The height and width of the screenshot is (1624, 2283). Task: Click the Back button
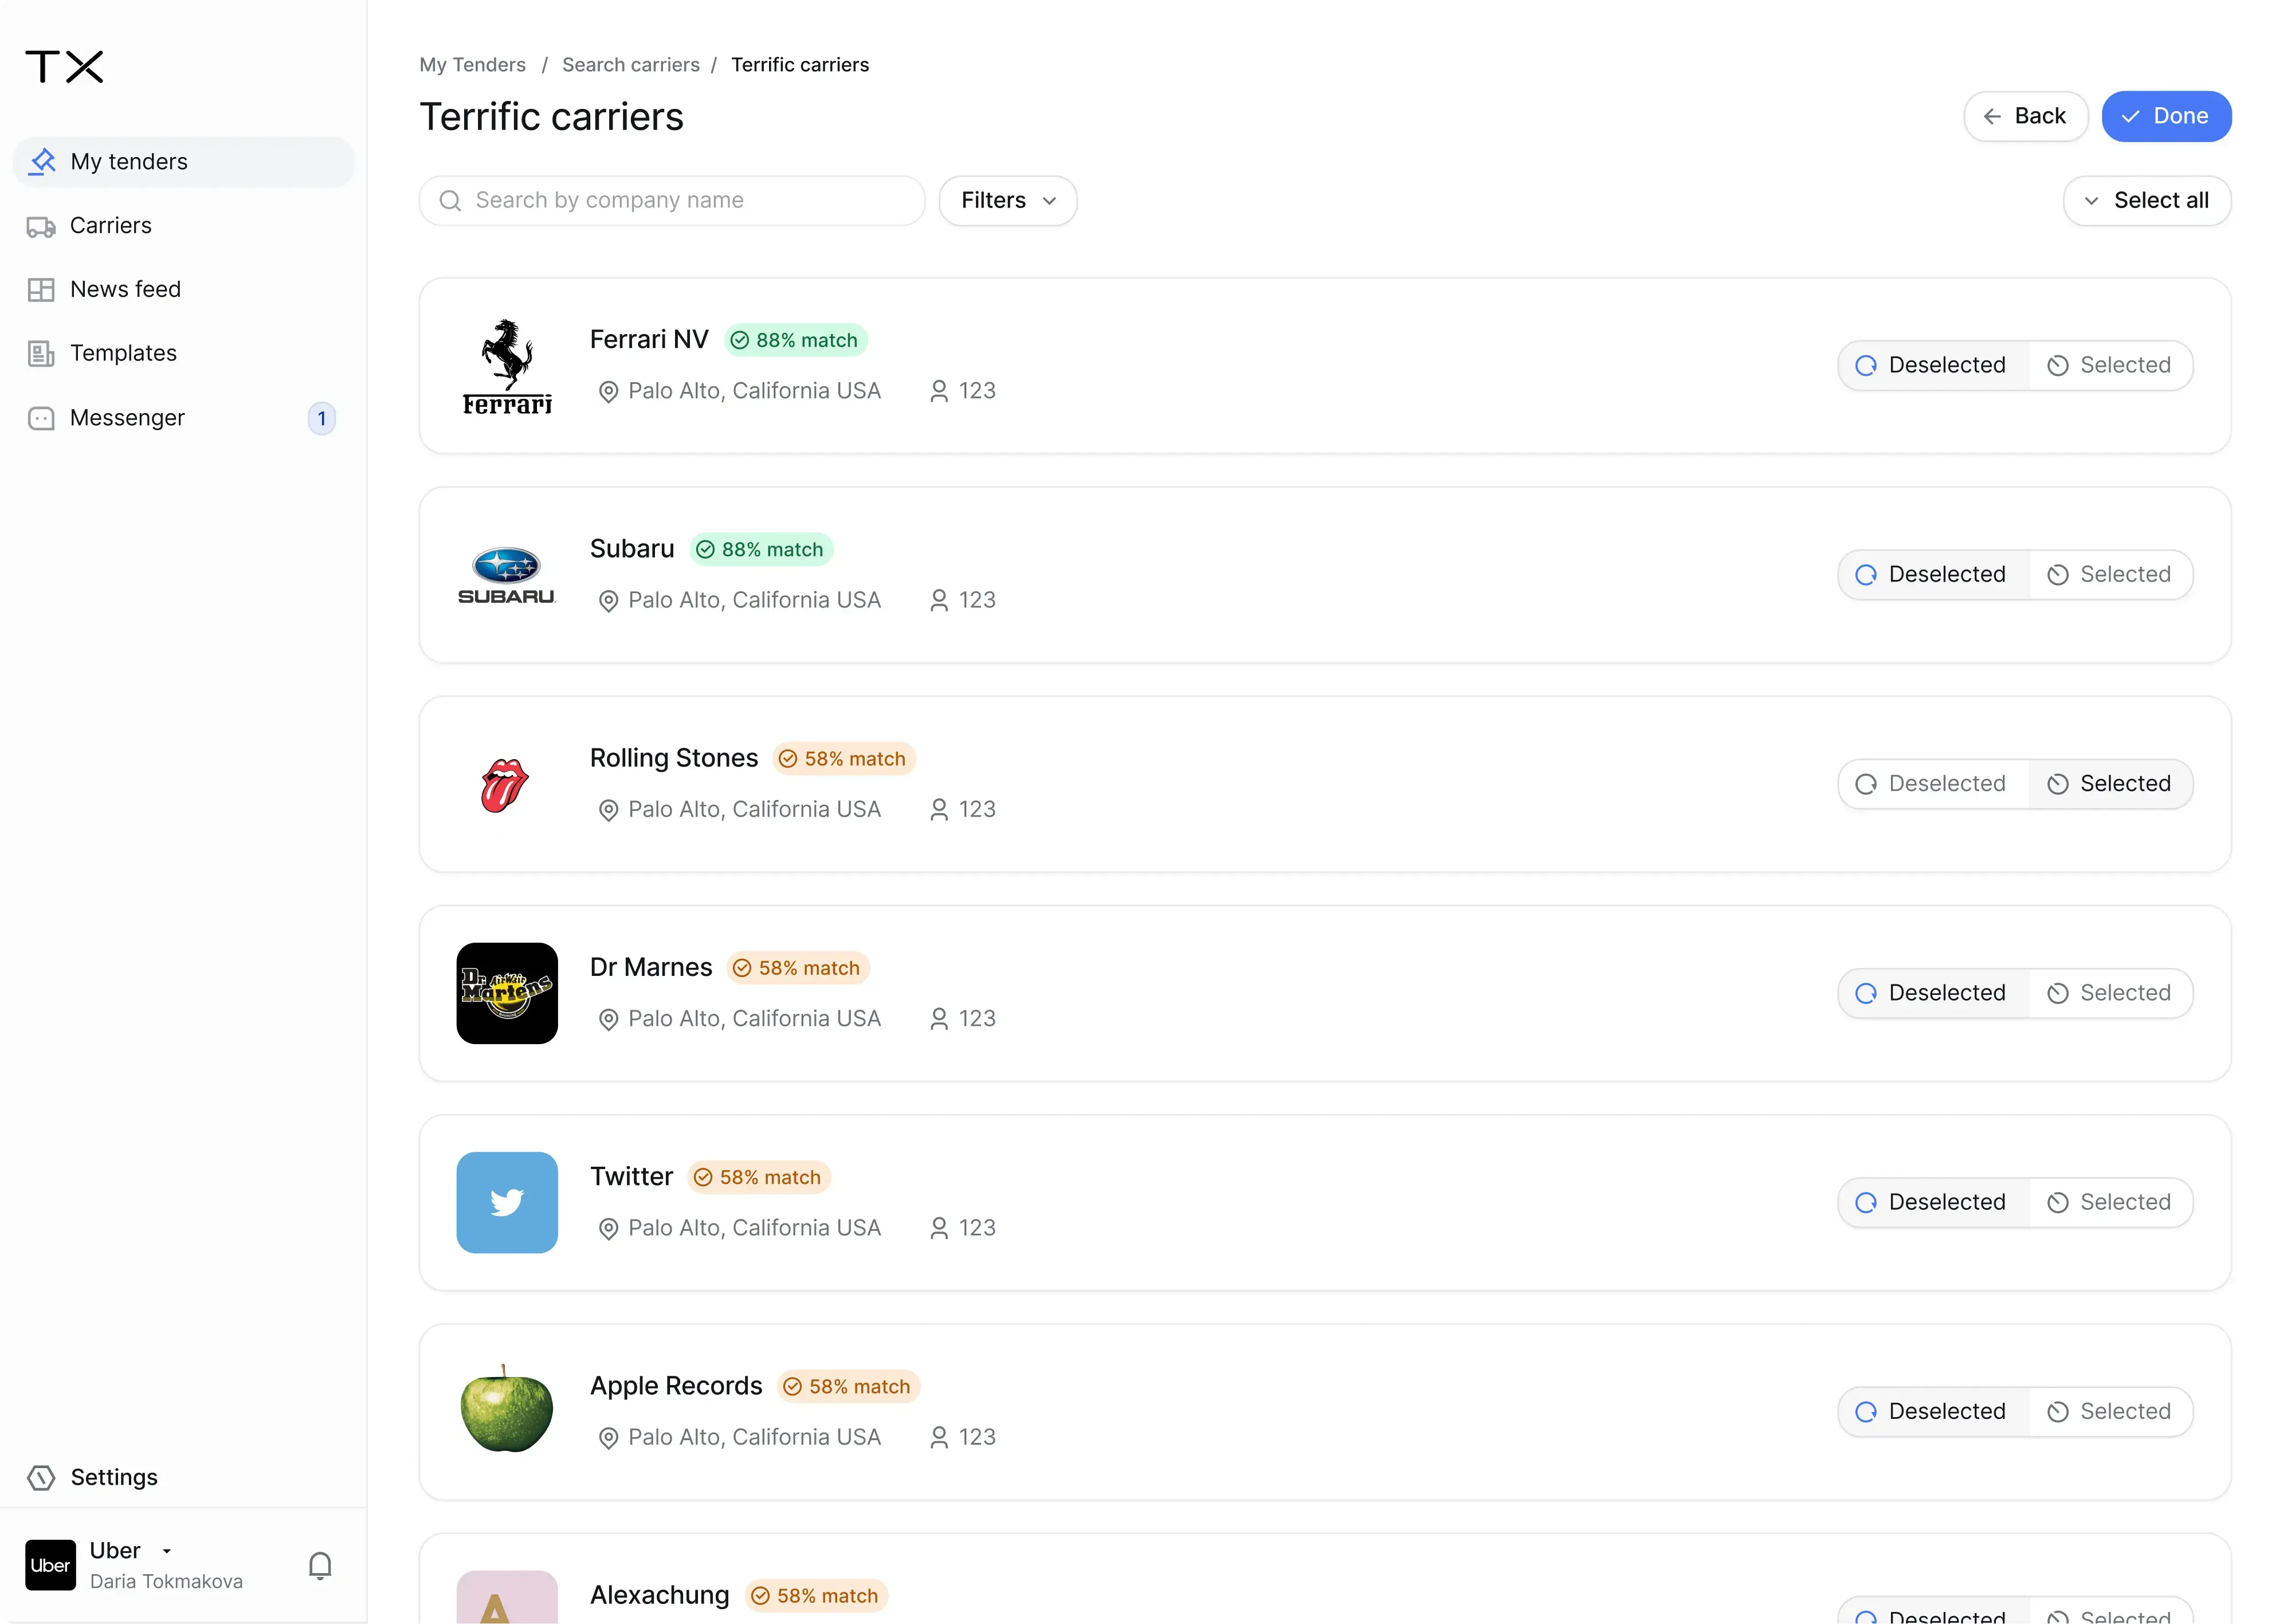(2025, 117)
